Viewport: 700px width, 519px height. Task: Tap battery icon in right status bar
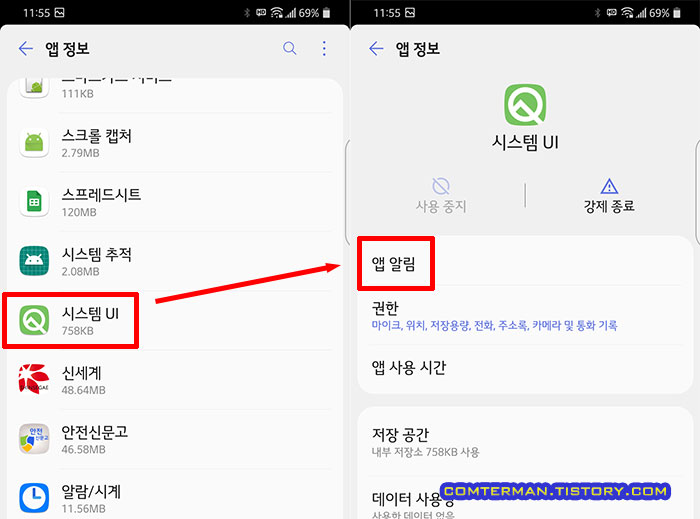point(677,13)
